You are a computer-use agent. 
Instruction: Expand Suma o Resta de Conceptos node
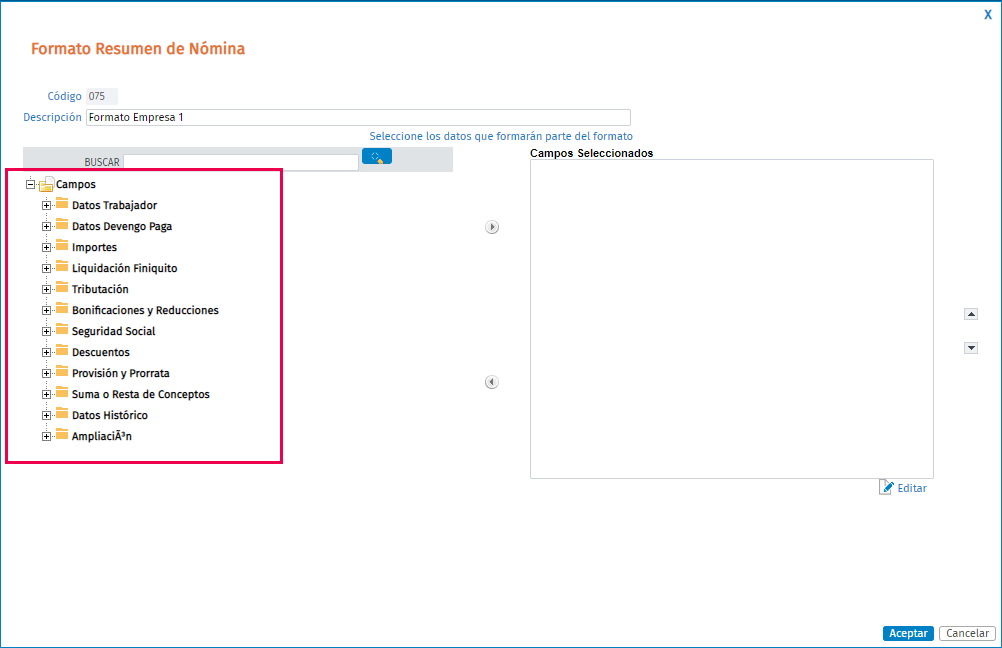click(x=46, y=394)
